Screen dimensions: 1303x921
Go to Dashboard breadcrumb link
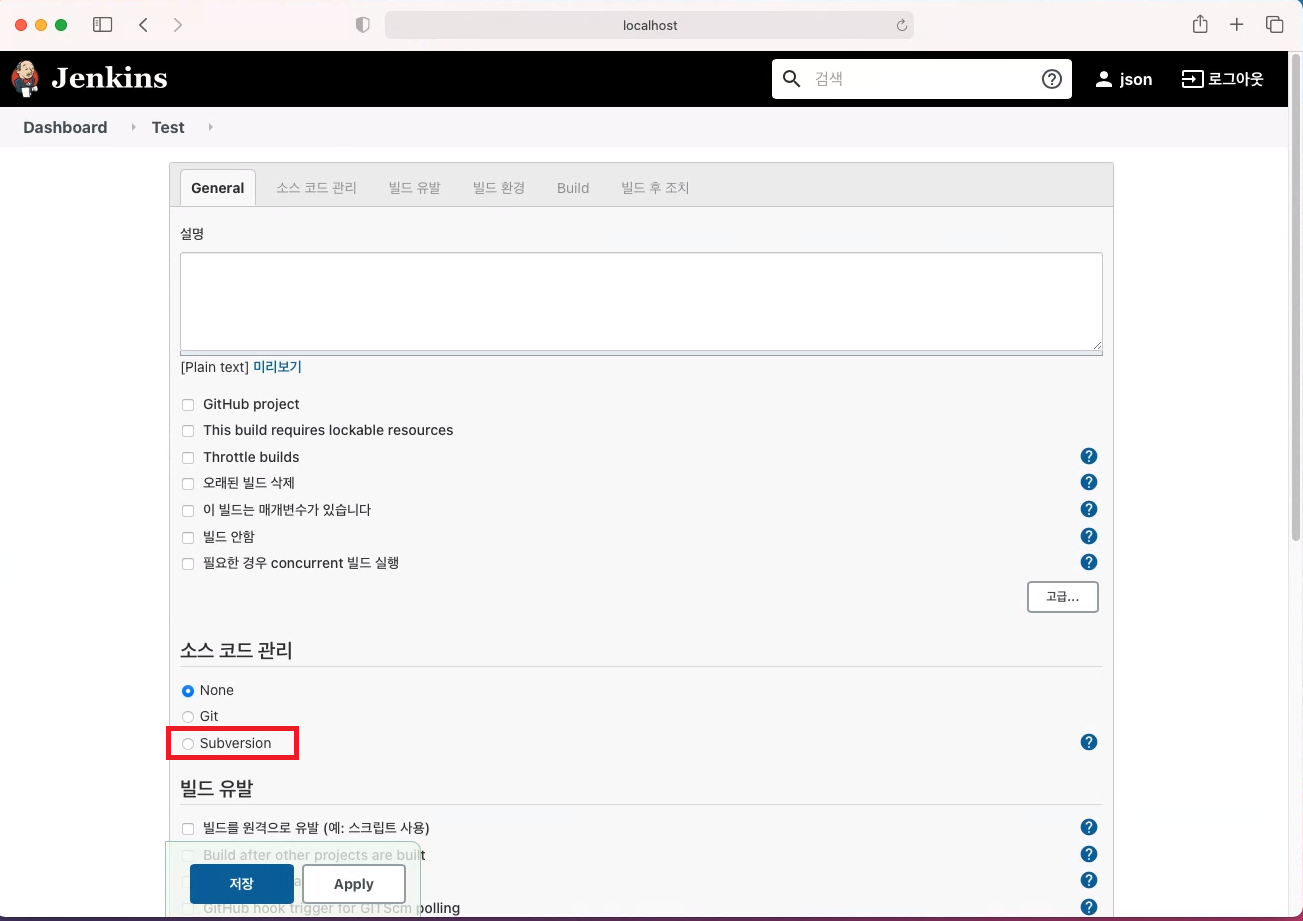[65, 127]
